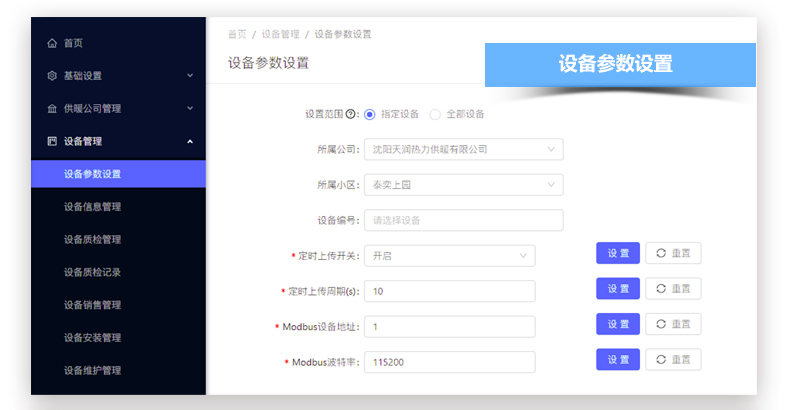This screenshot has width=790, height=410.
Task: Open the 所属小区 dropdown
Action: [x=463, y=185]
